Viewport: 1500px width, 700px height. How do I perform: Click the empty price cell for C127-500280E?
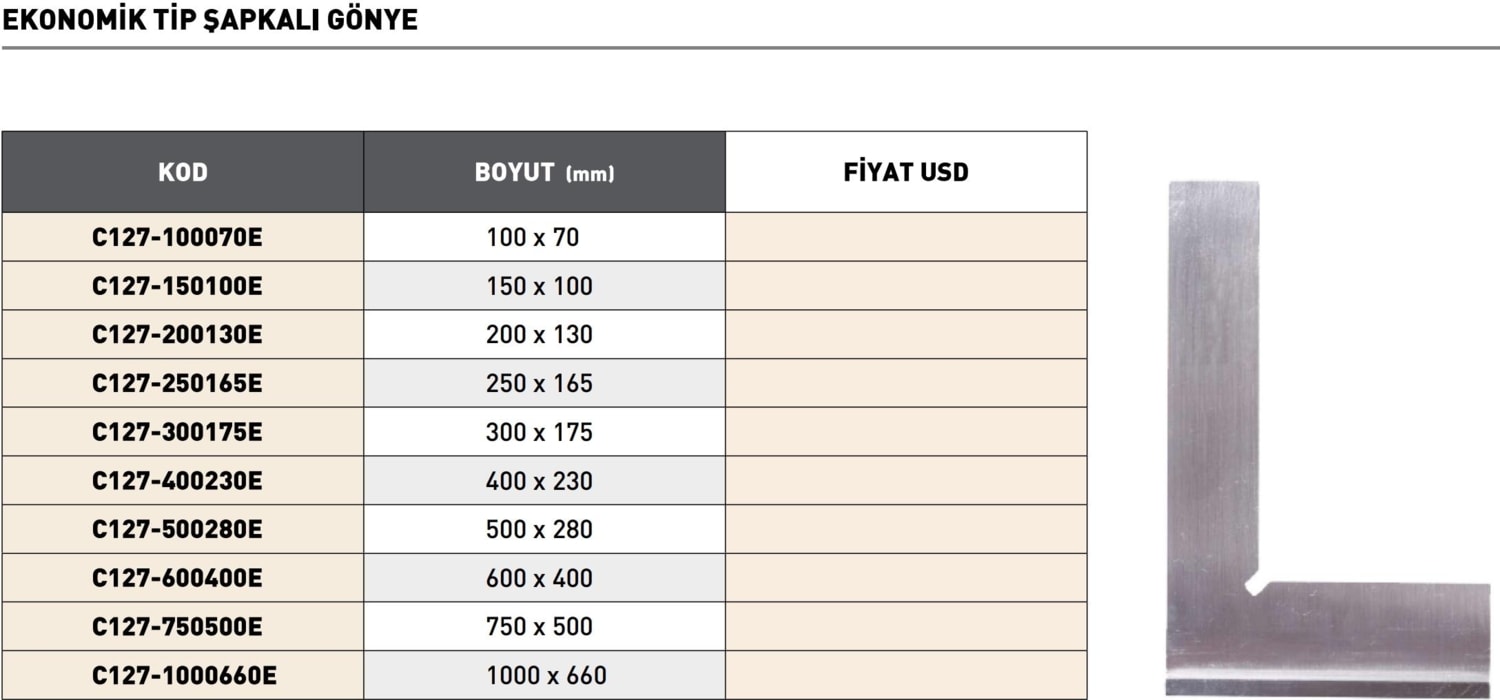coord(906,529)
